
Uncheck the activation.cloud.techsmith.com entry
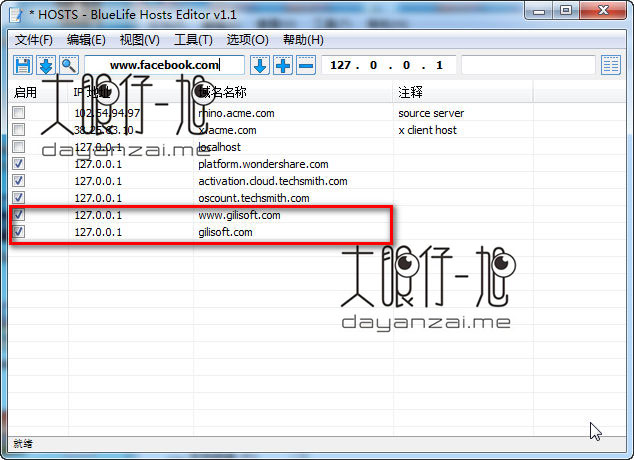pyautogui.click(x=19, y=181)
